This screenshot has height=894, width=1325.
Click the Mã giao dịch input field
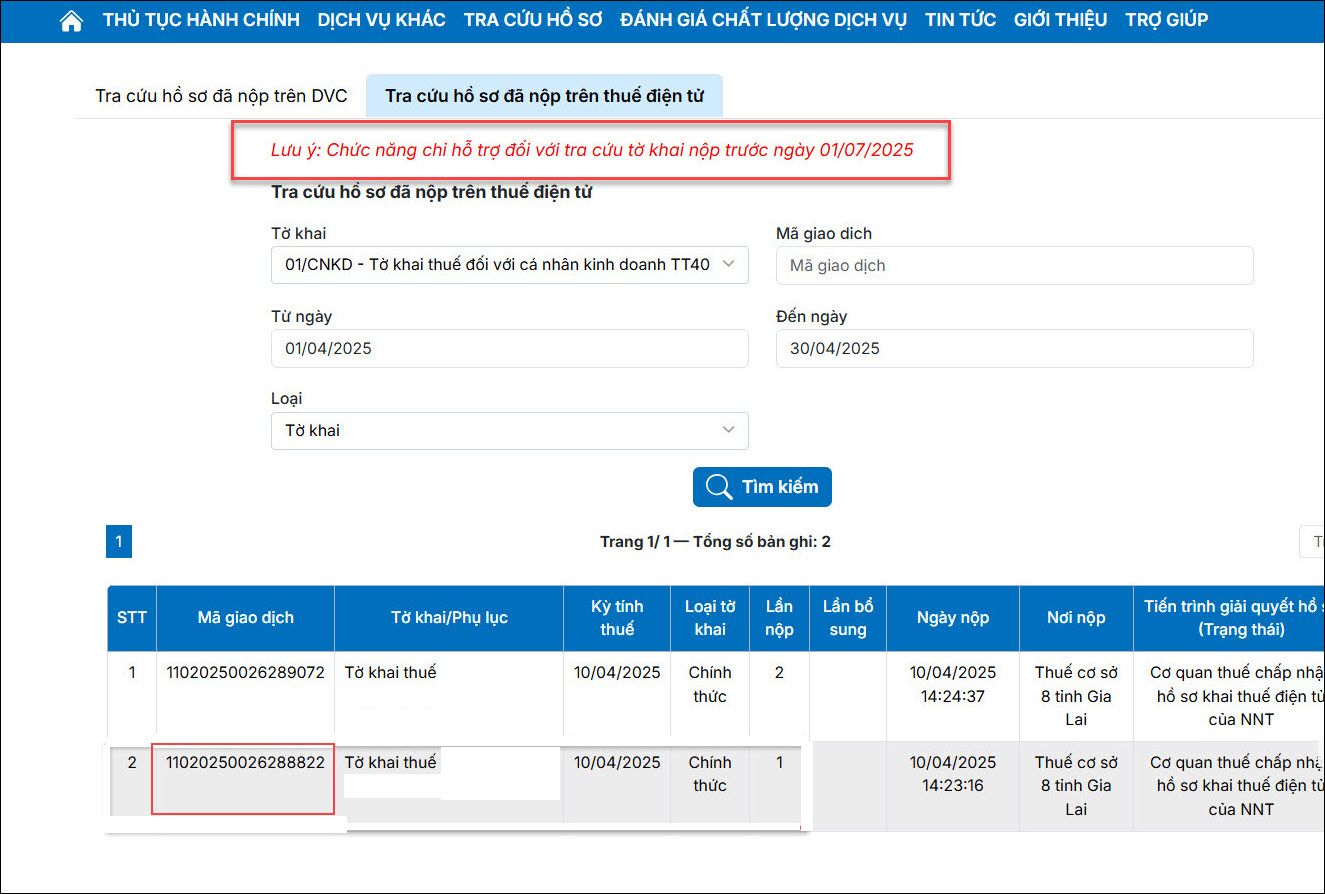(x=1014, y=266)
